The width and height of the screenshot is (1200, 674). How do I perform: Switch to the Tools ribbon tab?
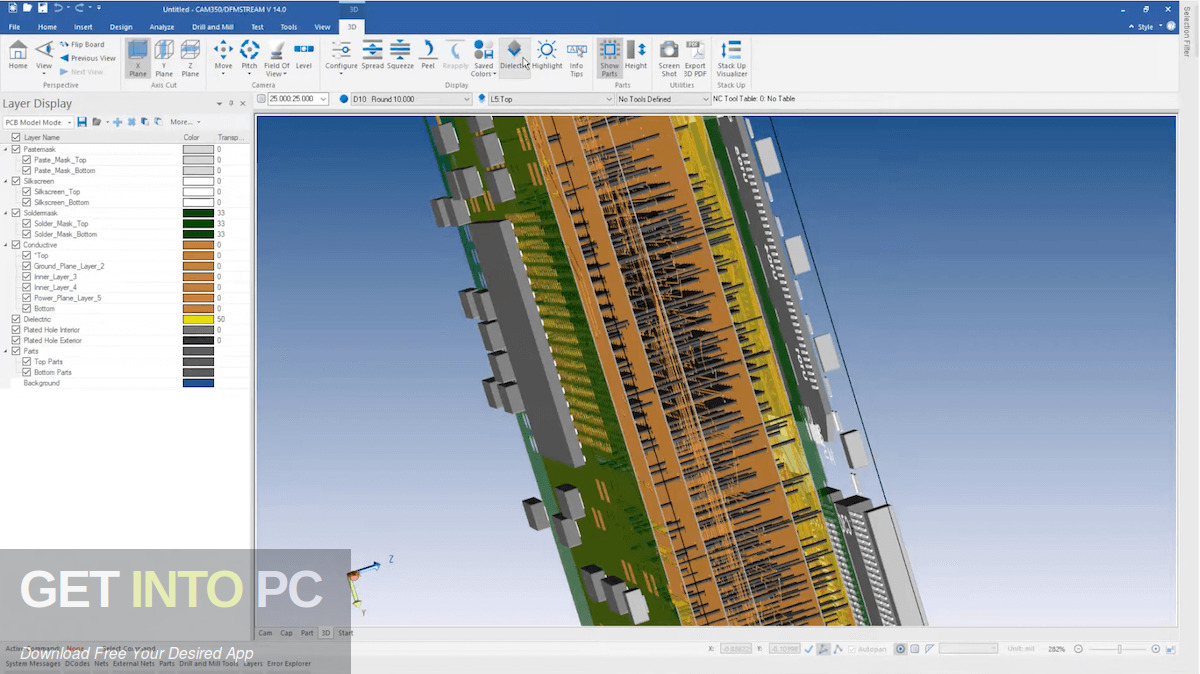click(288, 27)
